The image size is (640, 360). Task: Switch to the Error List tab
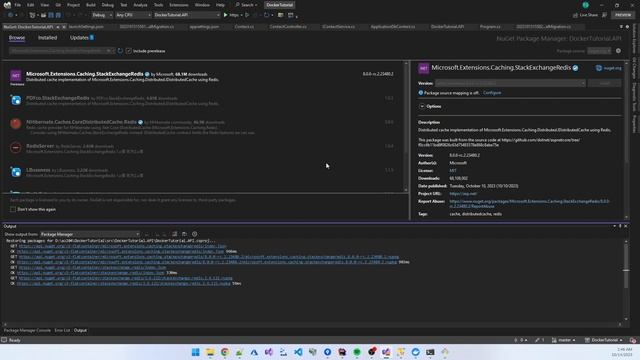[62, 330]
